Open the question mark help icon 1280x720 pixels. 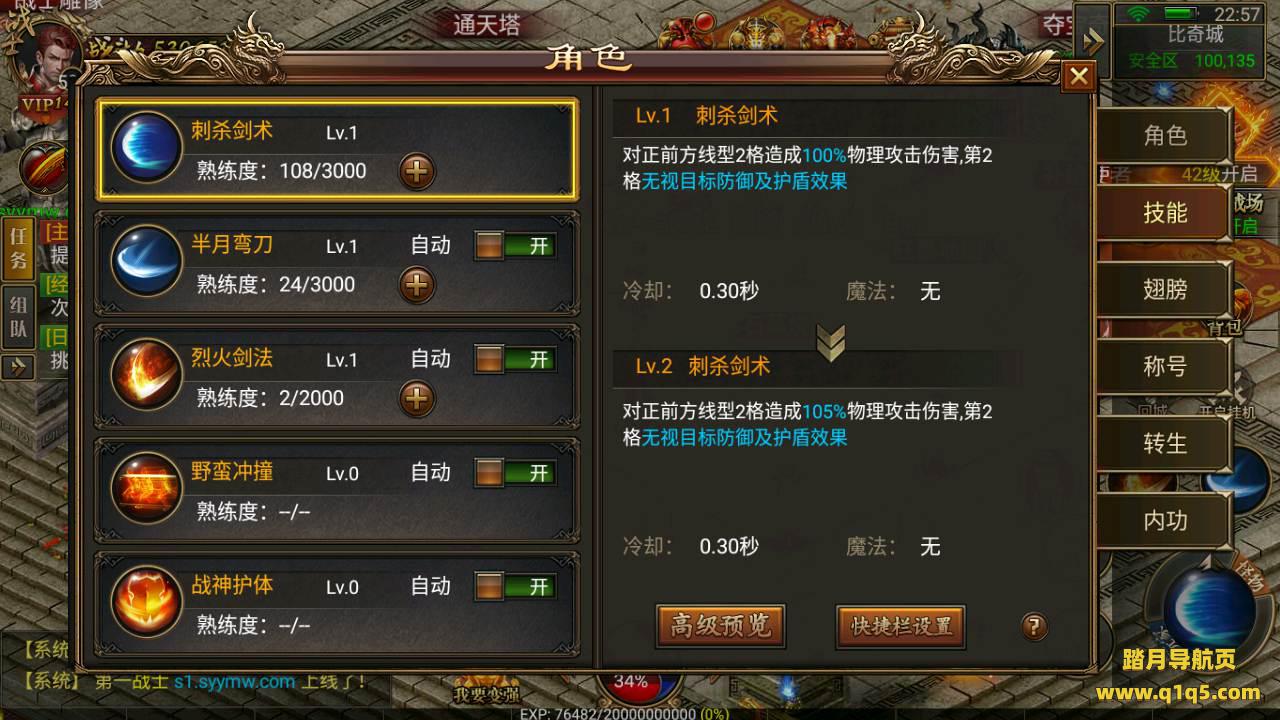click(1034, 627)
